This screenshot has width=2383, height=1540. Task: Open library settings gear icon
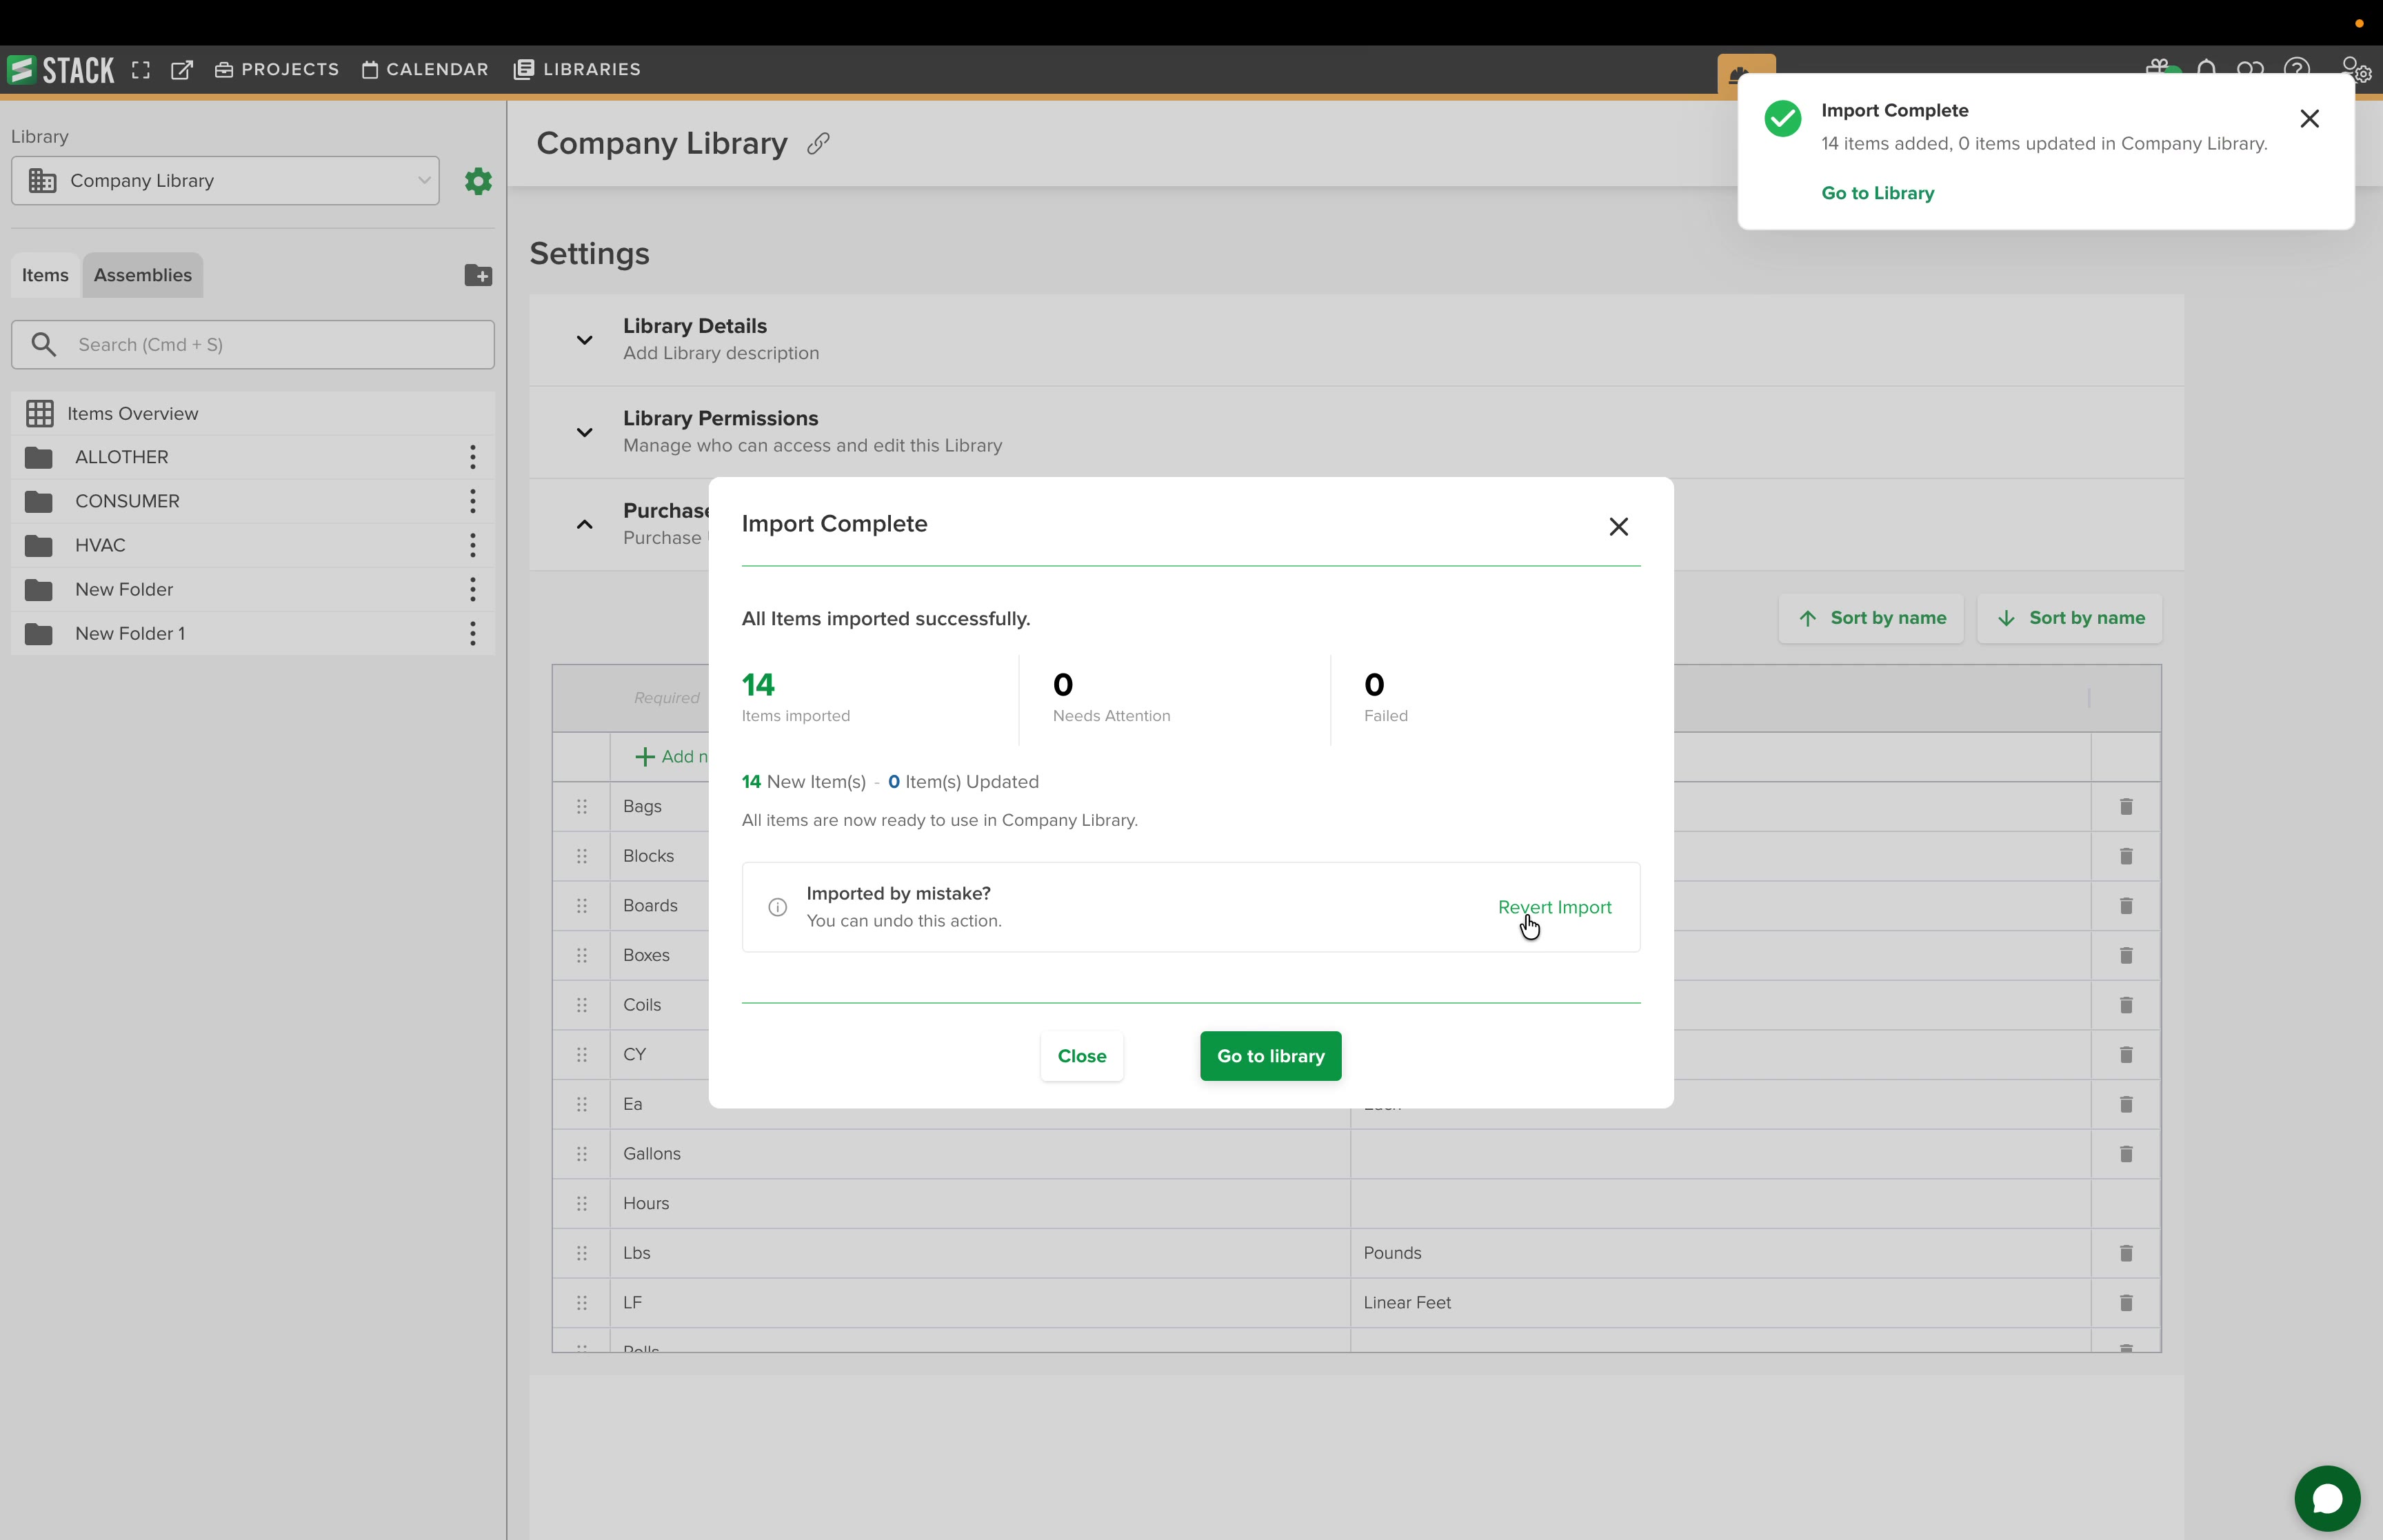478,181
